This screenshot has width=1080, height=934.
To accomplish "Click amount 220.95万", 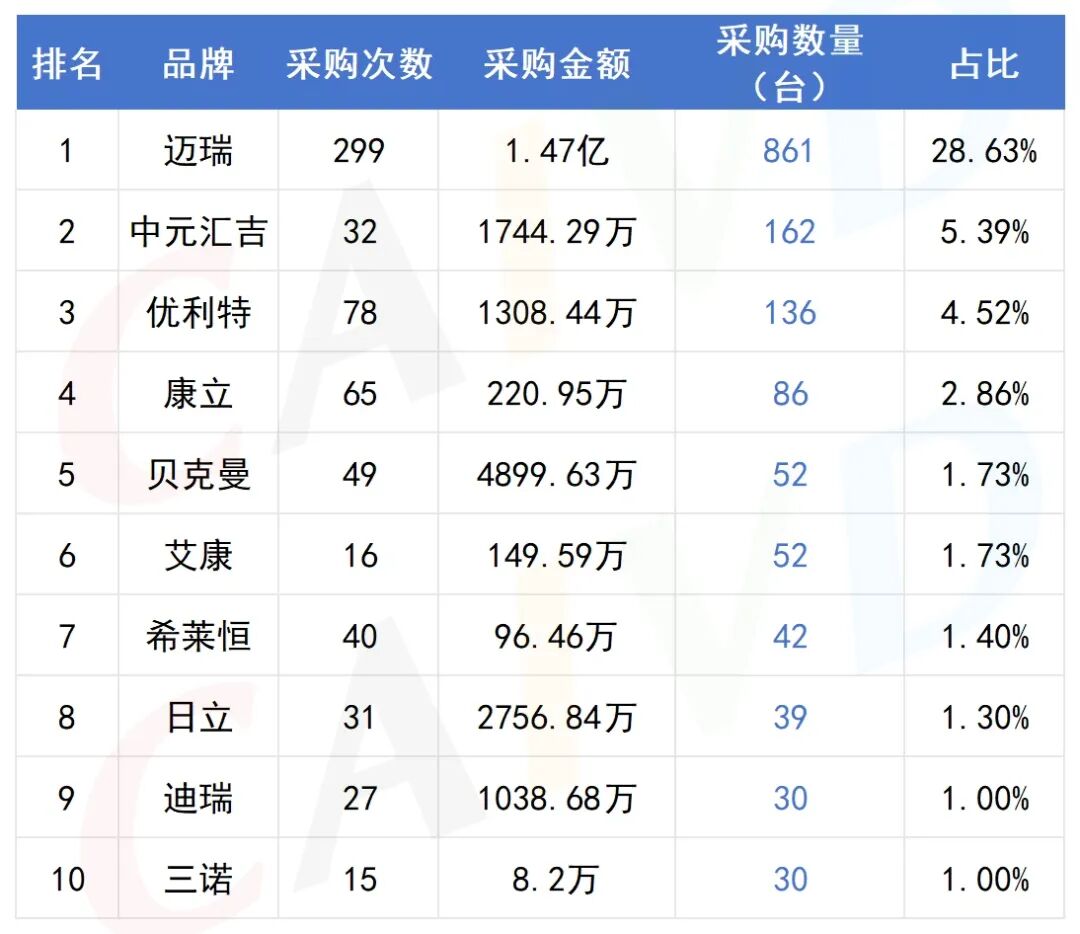I will tap(557, 394).
